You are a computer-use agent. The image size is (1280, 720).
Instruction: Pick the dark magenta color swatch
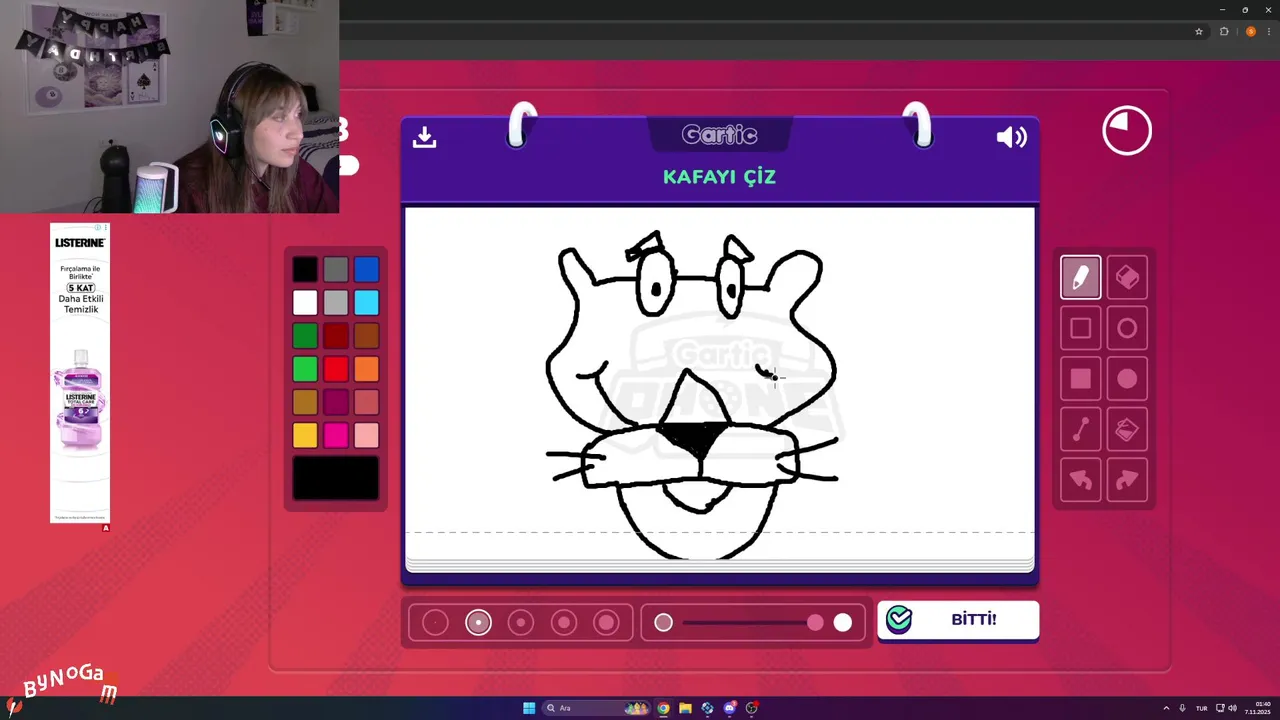pyautogui.click(x=336, y=402)
